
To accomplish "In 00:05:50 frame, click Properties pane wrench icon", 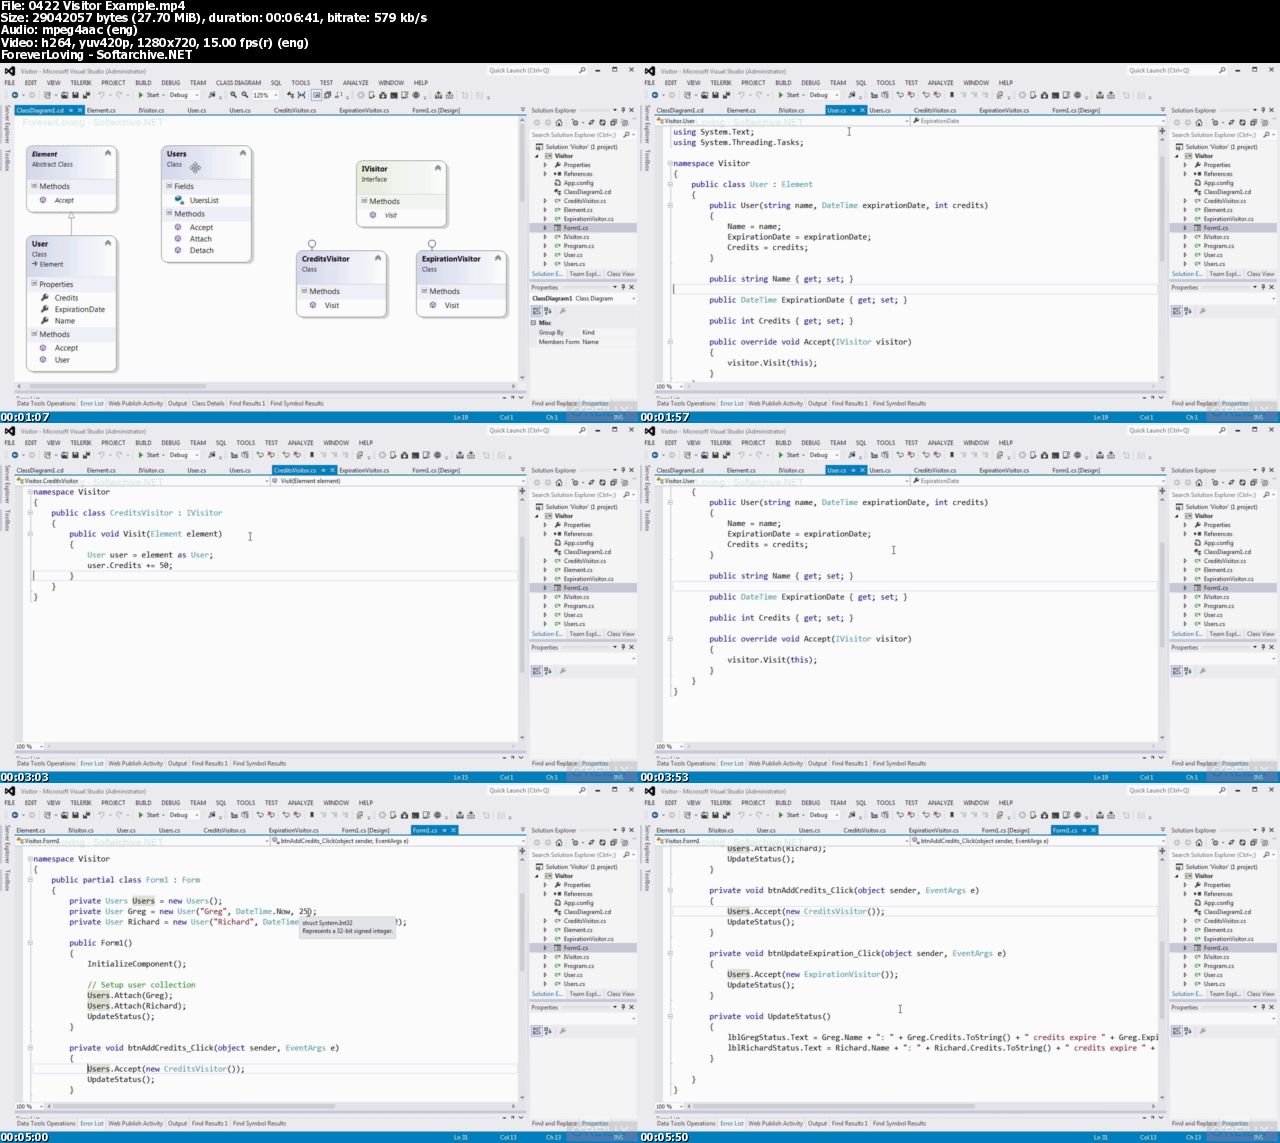I will pyautogui.click(x=1201, y=1031).
